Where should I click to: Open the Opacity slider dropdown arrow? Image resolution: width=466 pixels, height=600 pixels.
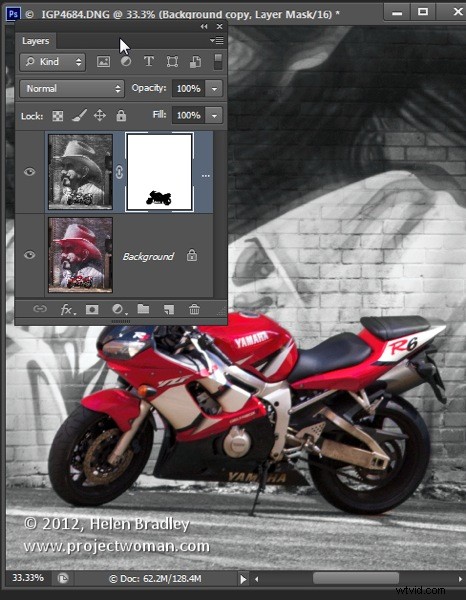click(214, 89)
